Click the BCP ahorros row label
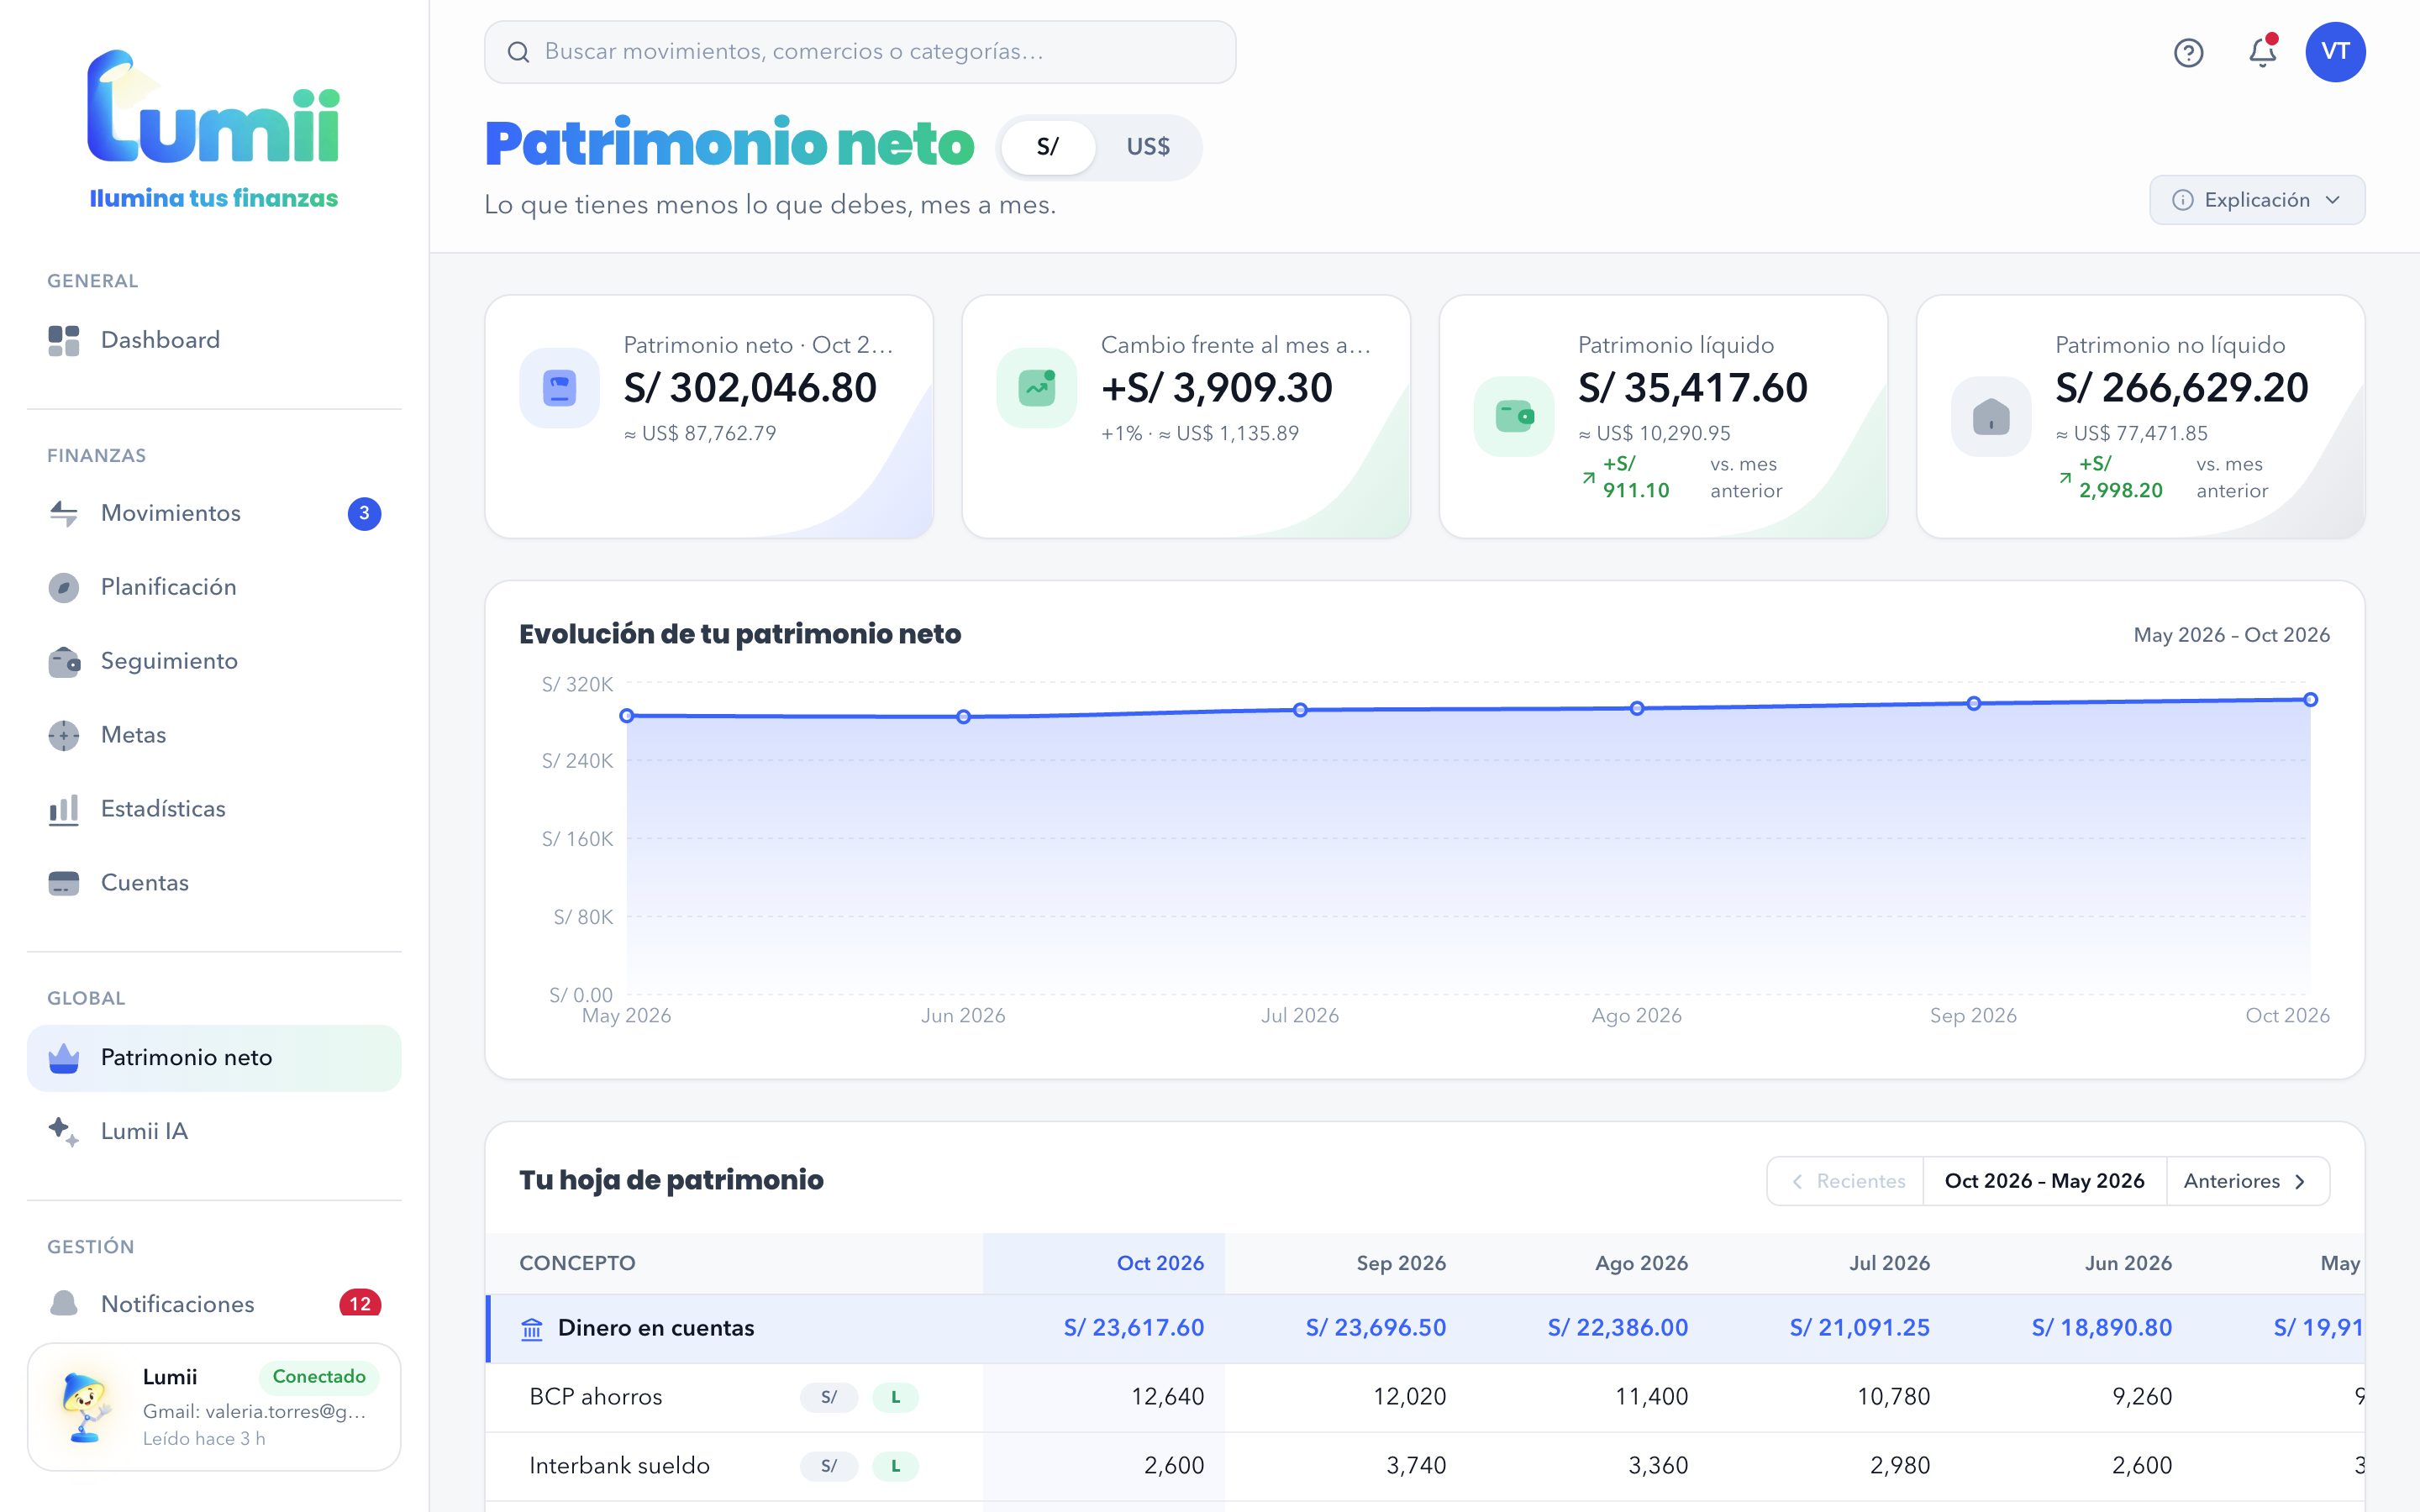This screenshot has height=1512, width=2420. (595, 1397)
